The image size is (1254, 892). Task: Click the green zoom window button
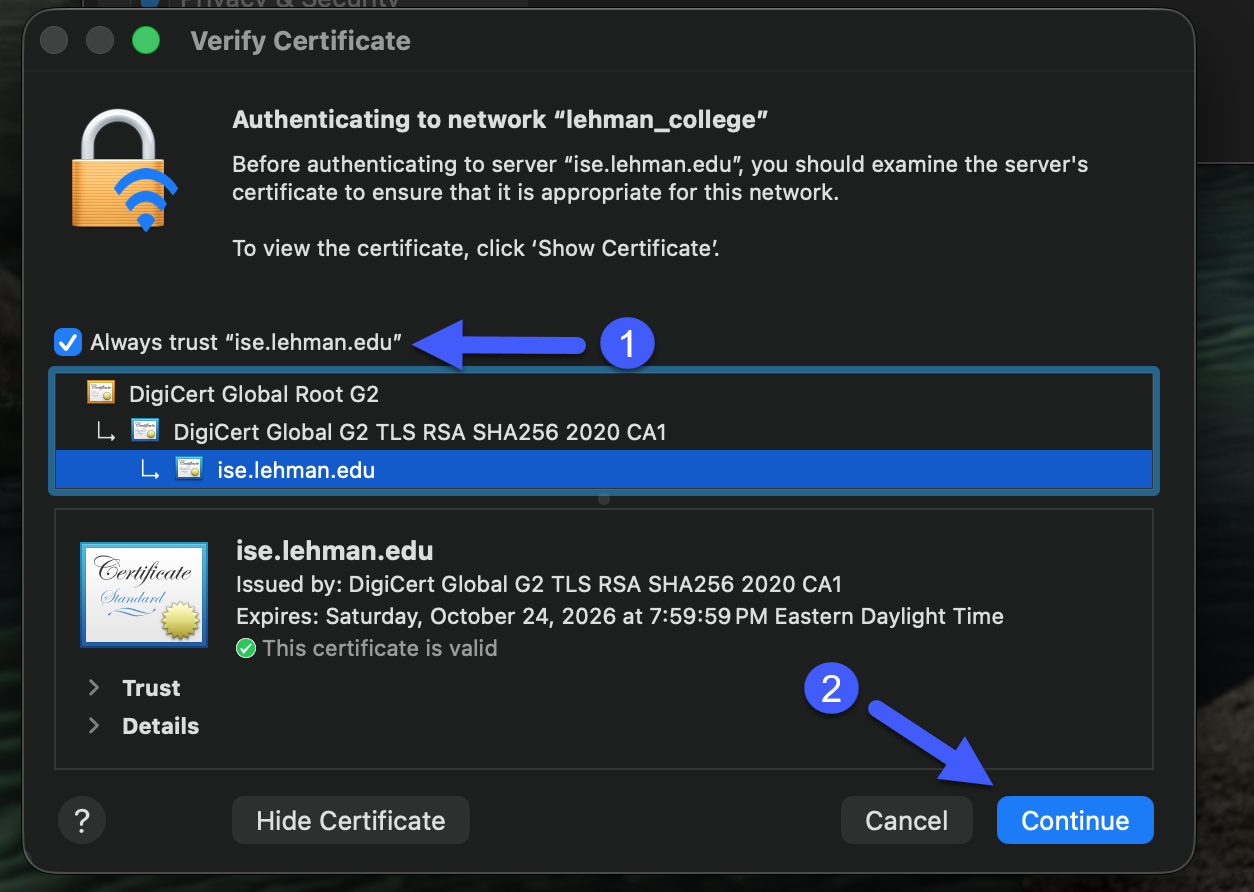(x=146, y=41)
